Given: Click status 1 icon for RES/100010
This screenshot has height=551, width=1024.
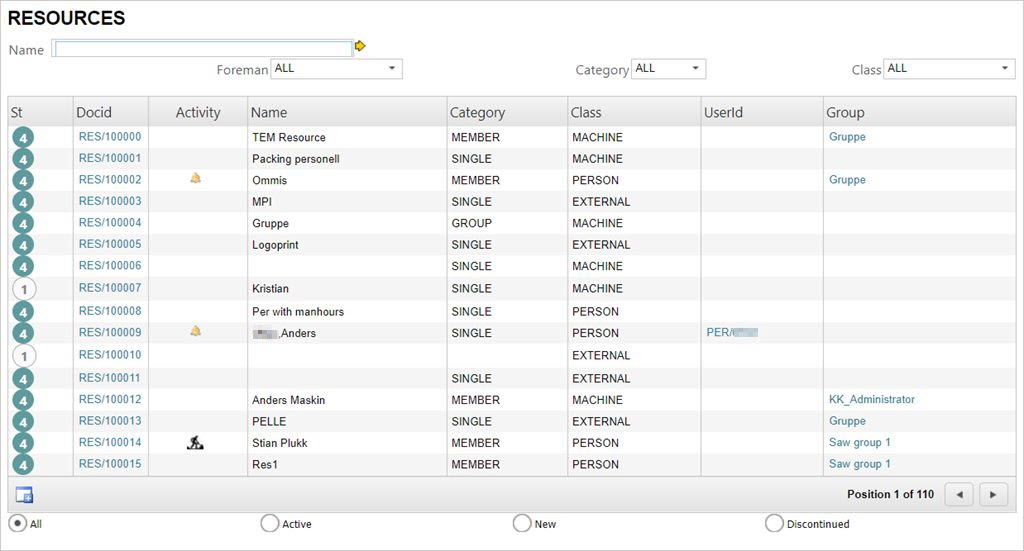Looking at the screenshot, I should pos(24,355).
